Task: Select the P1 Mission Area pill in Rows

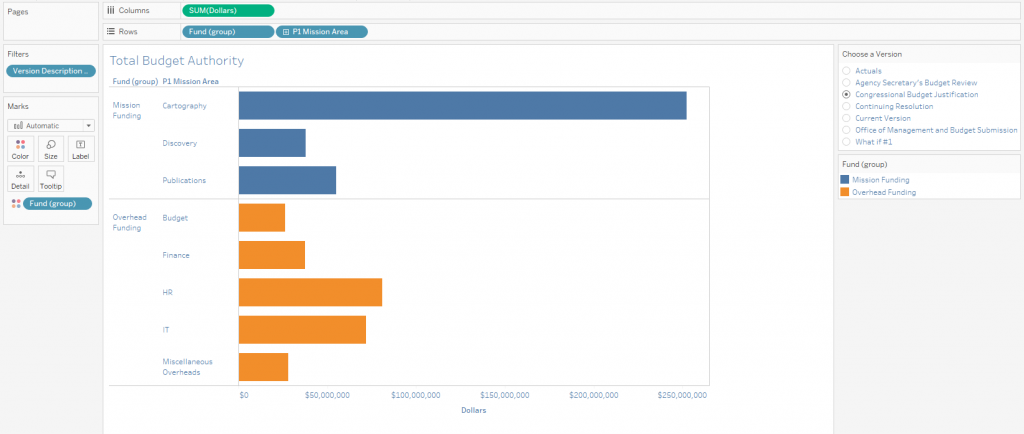Action: coord(322,31)
